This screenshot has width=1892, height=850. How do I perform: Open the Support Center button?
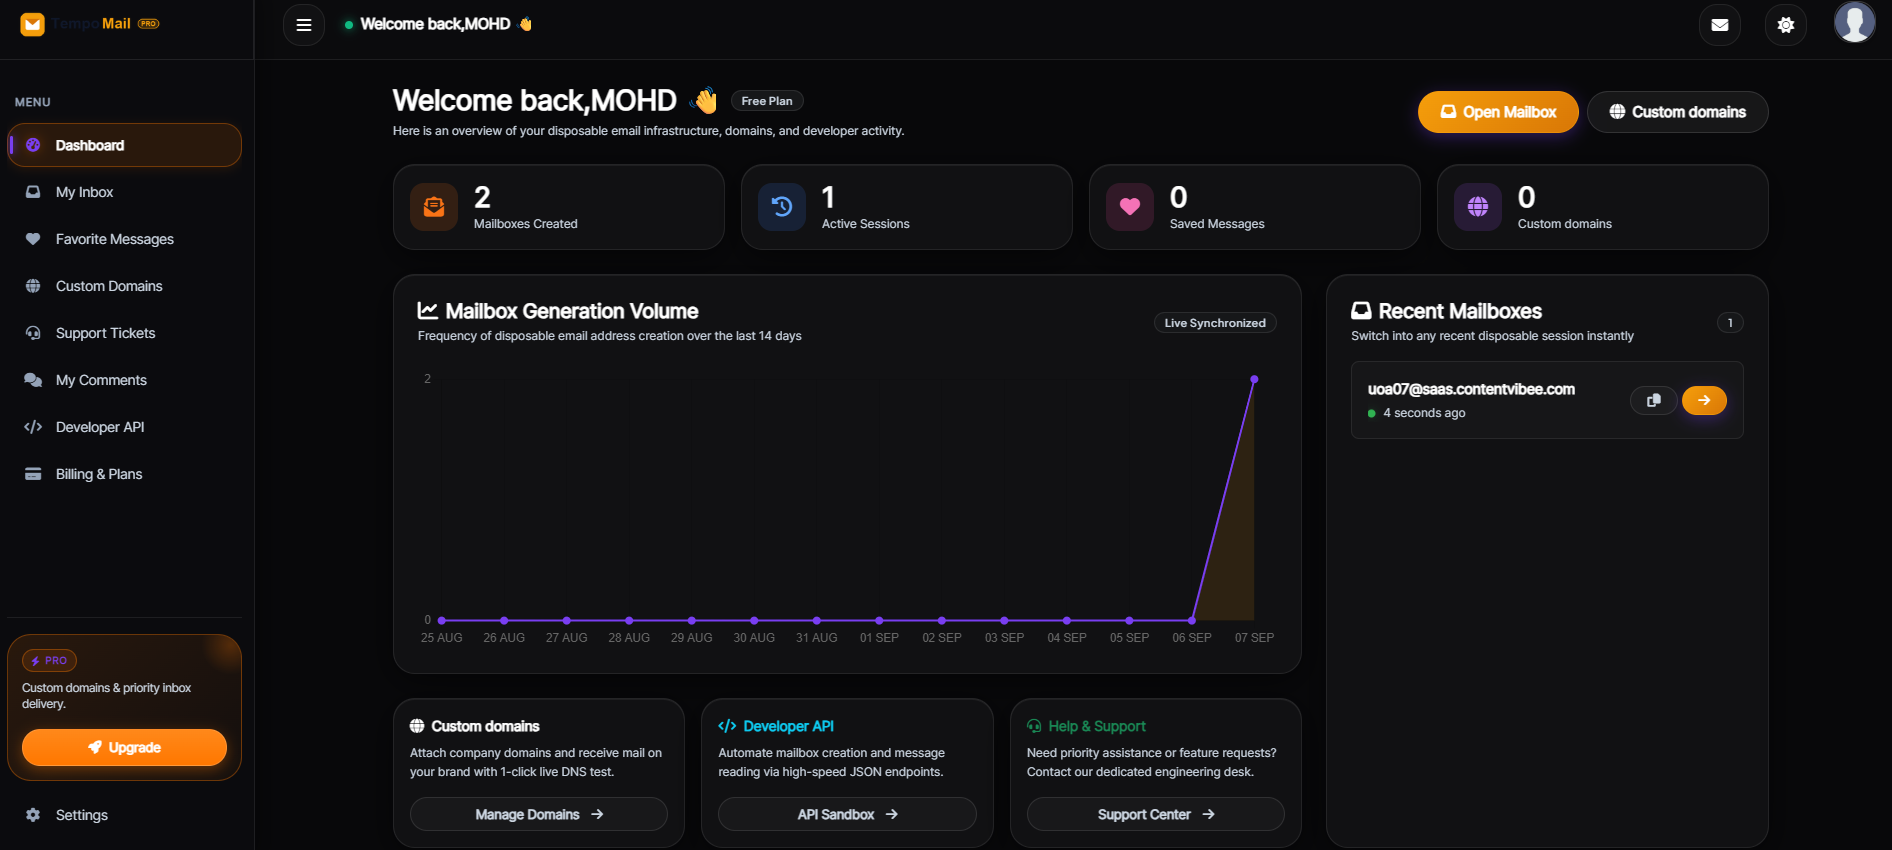coord(1156,814)
